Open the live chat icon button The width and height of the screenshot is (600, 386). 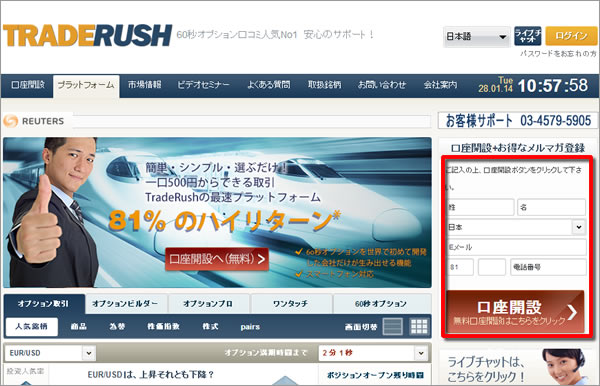point(527,36)
